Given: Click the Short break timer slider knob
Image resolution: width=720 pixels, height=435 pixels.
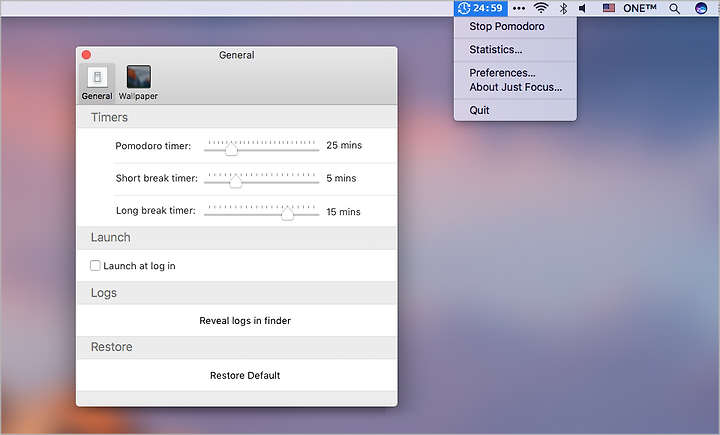Looking at the screenshot, I should [x=235, y=181].
